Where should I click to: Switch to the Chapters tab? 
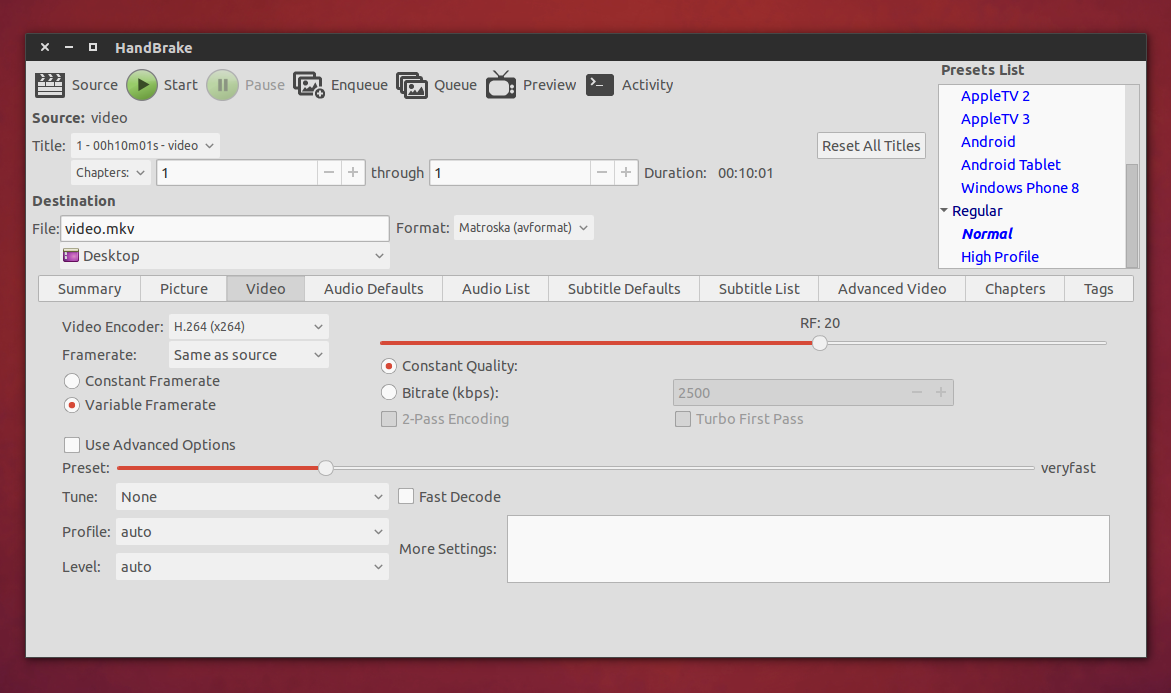(x=1015, y=289)
